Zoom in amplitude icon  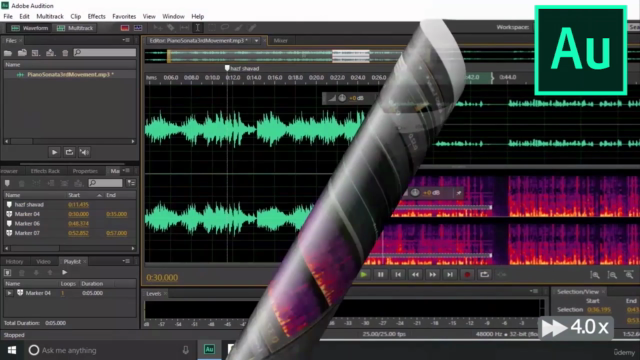coord(595,275)
